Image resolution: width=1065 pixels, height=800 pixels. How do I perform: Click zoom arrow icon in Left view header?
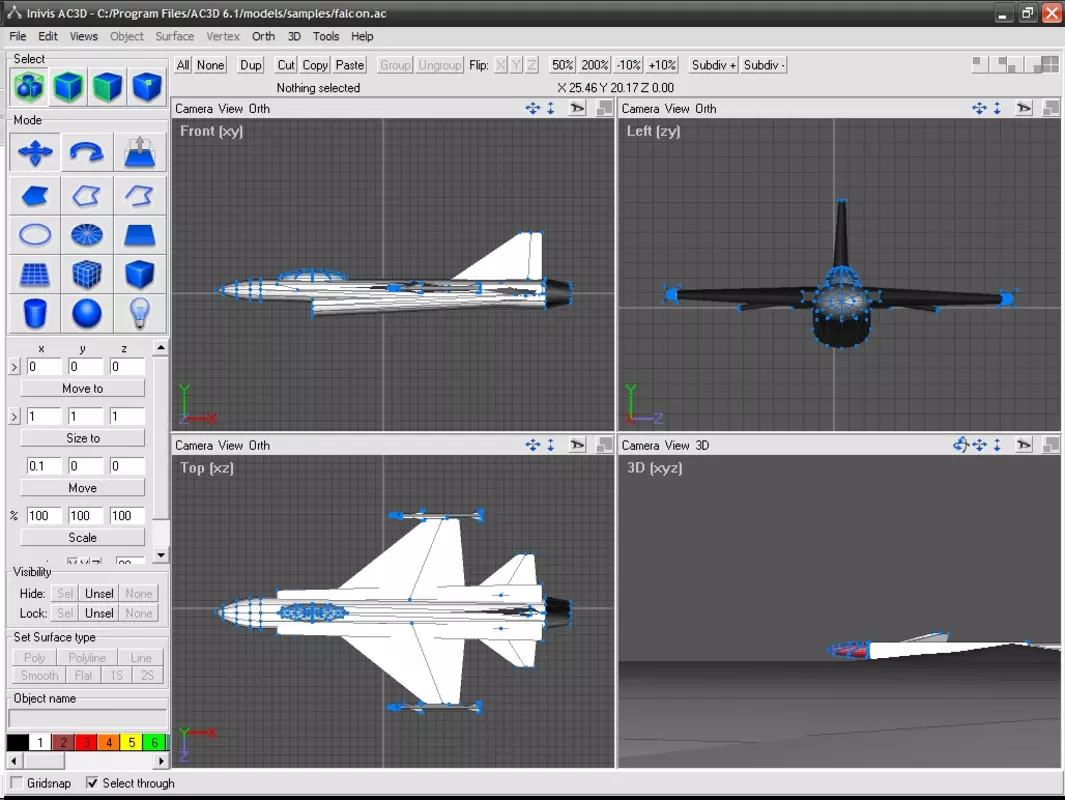click(997, 108)
